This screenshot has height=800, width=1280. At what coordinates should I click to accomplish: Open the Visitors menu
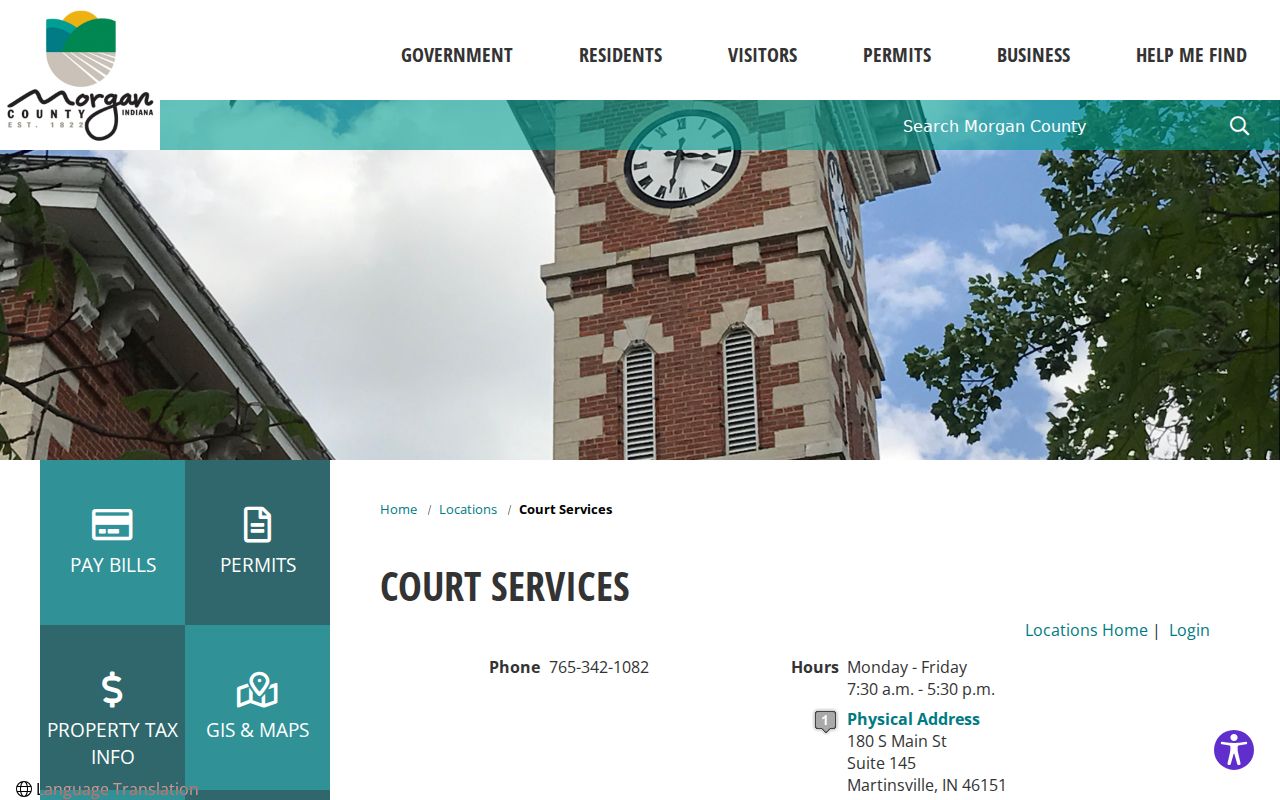tap(762, 56)
